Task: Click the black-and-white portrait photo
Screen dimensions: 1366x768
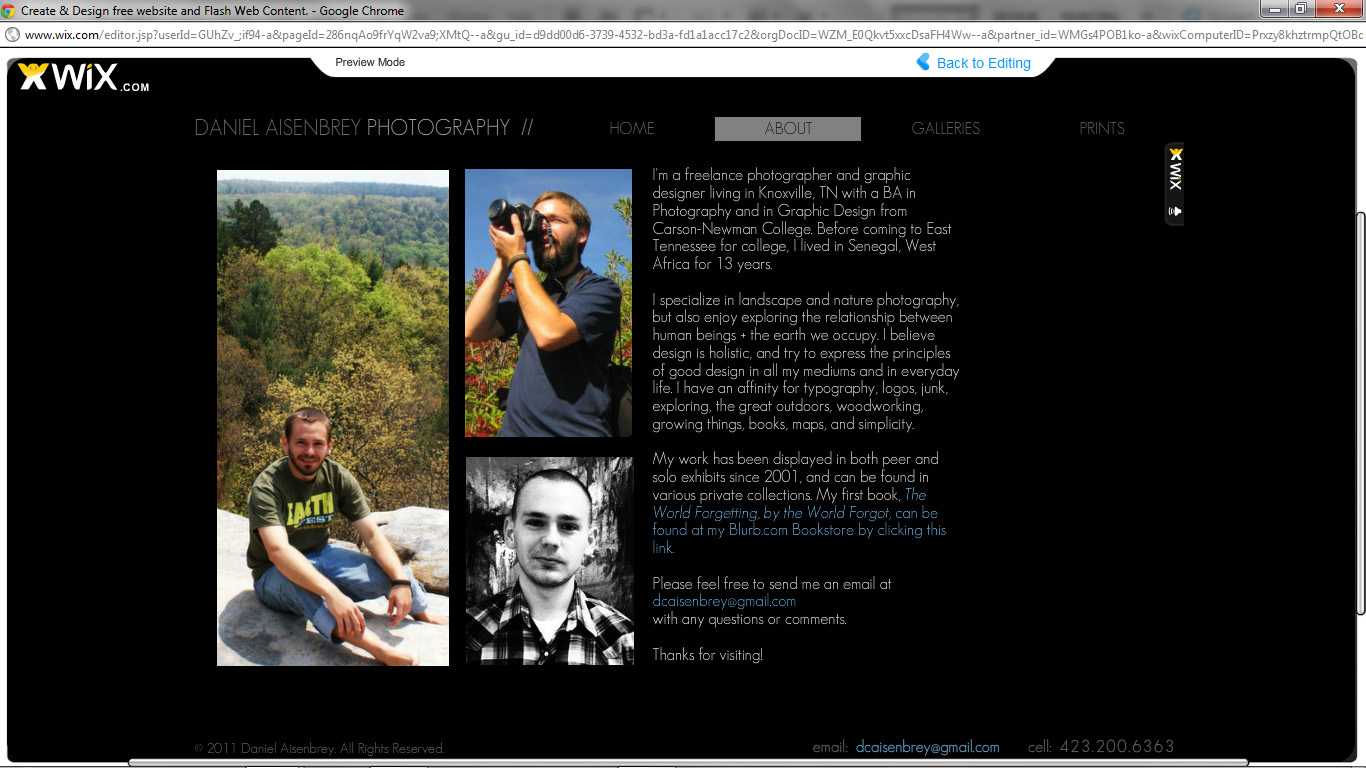Action: coord(549,561)
